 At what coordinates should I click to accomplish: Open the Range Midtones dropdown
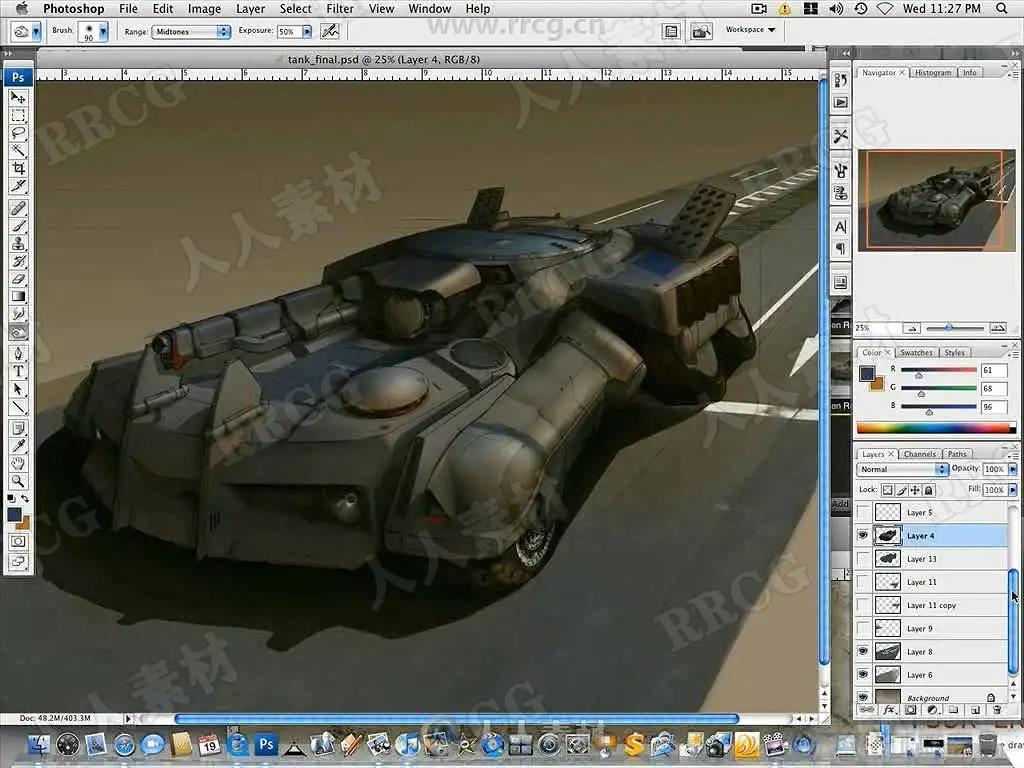(191, 31)
